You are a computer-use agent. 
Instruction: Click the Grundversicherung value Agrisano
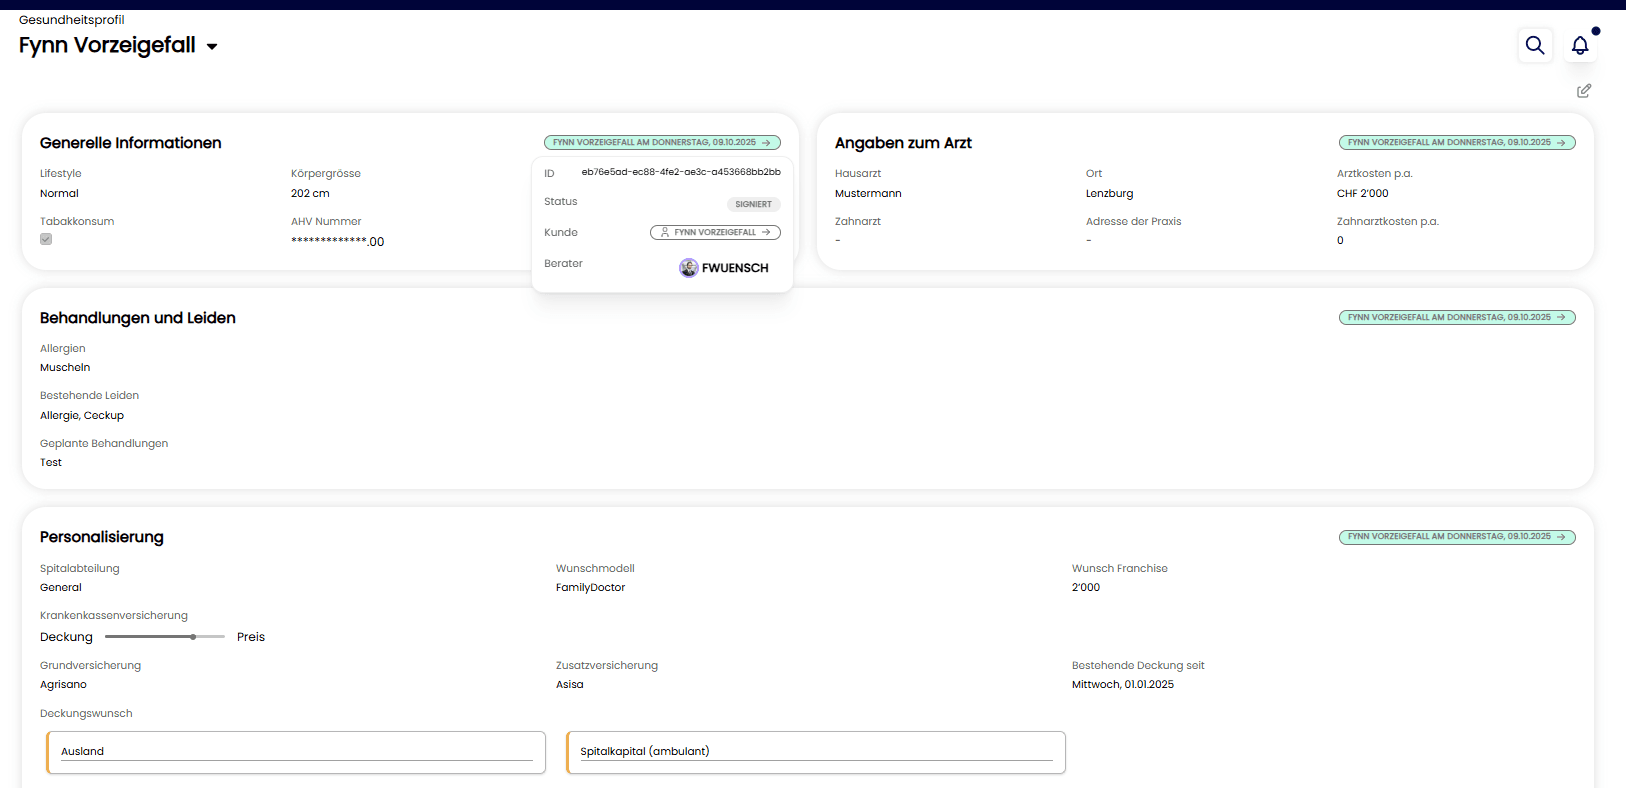coord(63,685)
